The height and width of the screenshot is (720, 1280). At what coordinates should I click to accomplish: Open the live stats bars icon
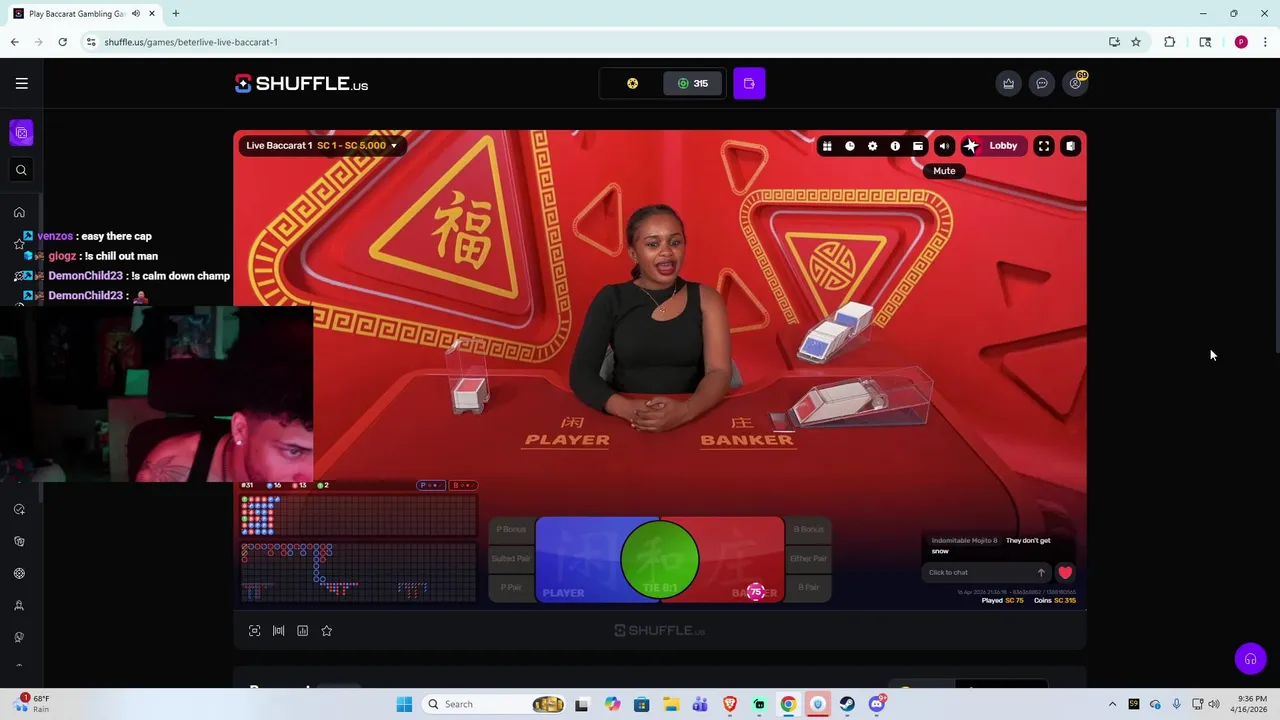tap(278, 631)
